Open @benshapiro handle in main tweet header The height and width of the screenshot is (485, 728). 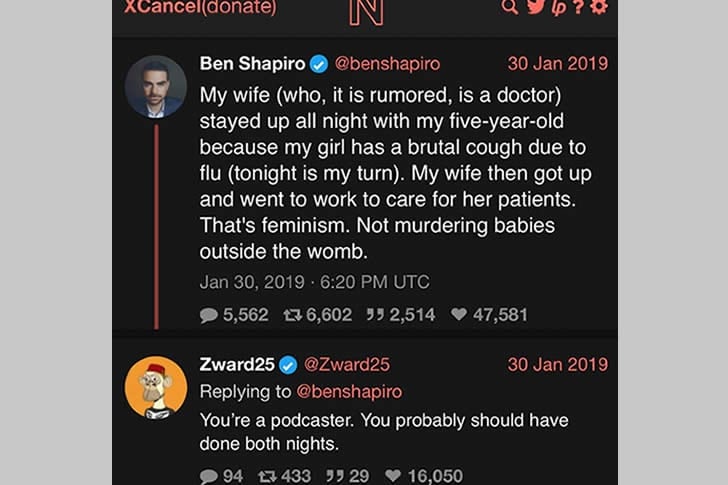tap(386, 63)
